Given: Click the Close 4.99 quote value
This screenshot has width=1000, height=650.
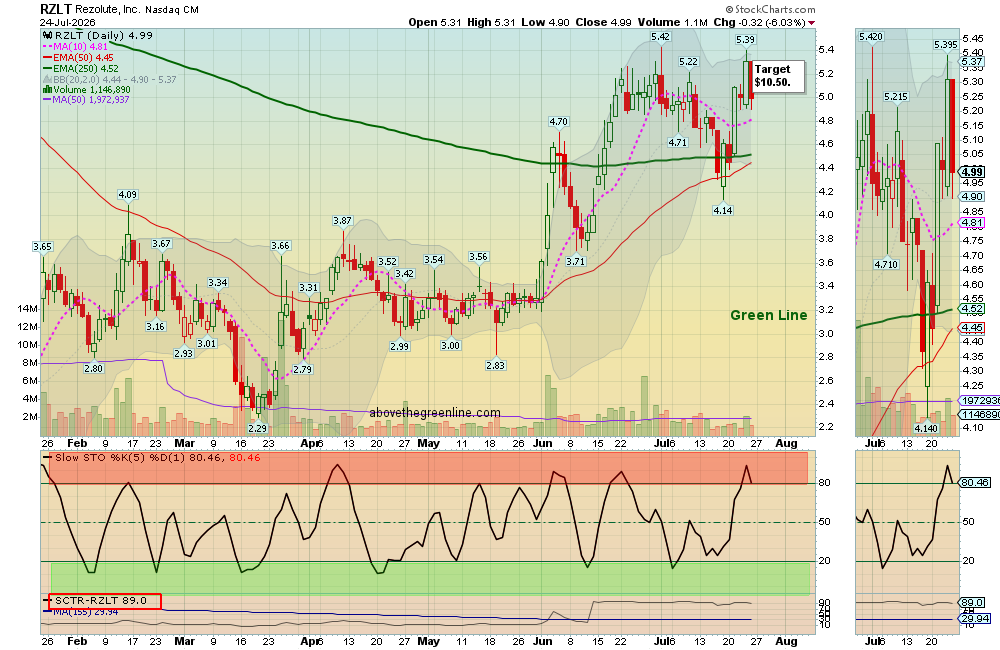Looking at the screenshot, I should tap(603, 22).
